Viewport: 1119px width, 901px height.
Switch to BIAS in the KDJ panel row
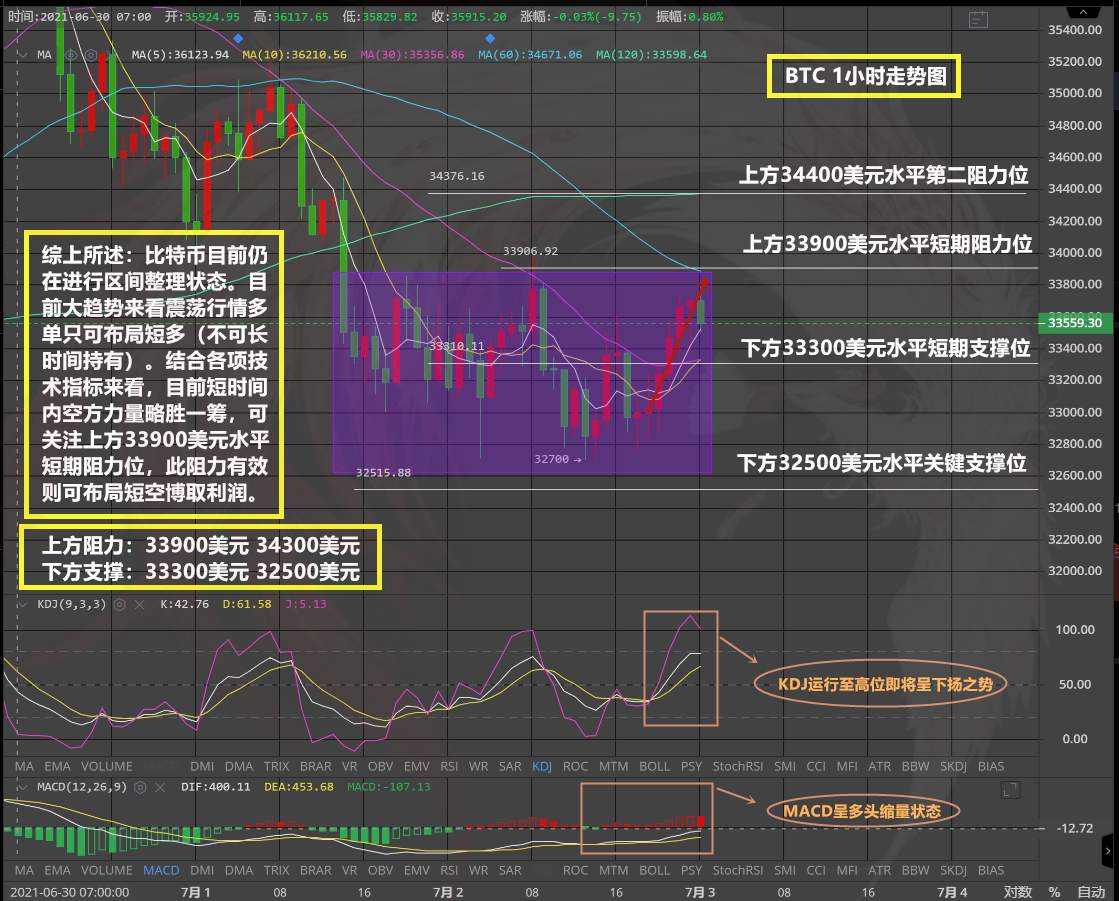pos(991,766)
